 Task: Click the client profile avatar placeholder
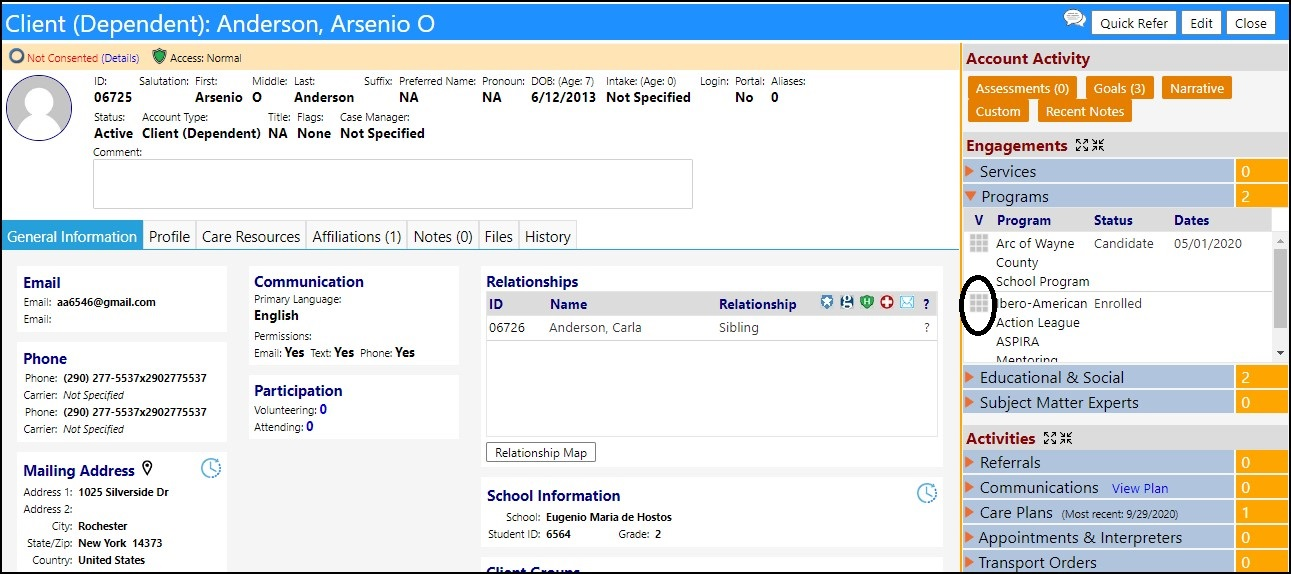coord(39,107)
